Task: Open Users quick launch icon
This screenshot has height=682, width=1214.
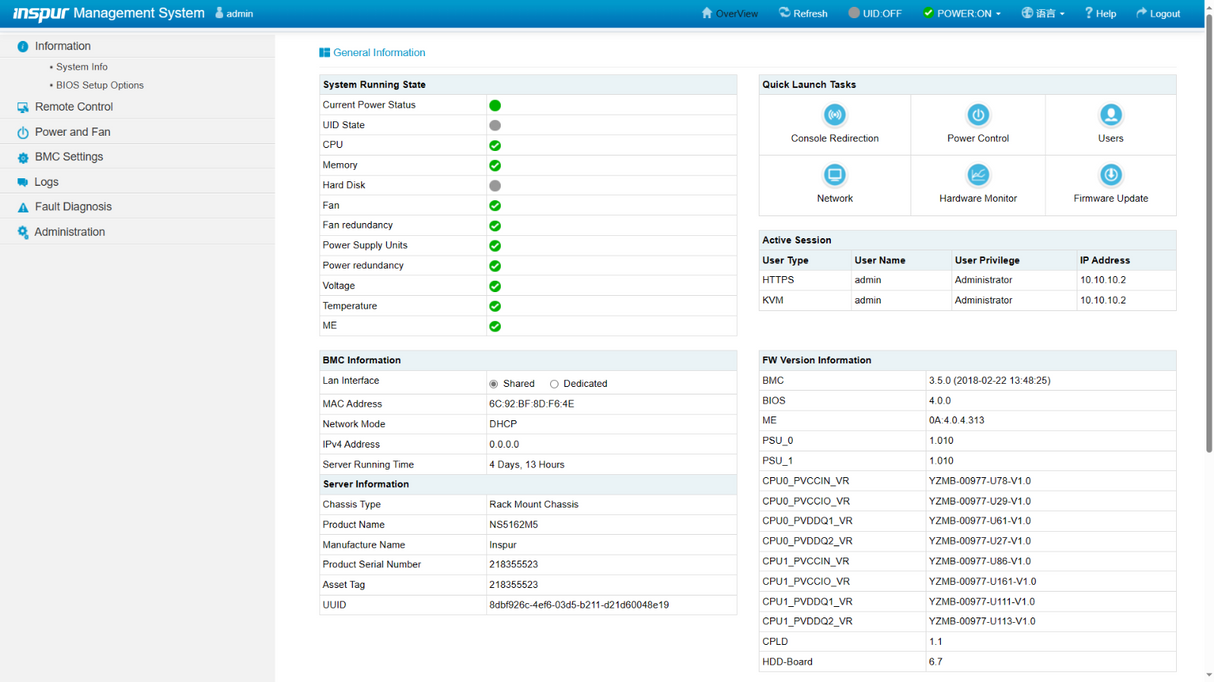Action: click(x=1110, y=115)
